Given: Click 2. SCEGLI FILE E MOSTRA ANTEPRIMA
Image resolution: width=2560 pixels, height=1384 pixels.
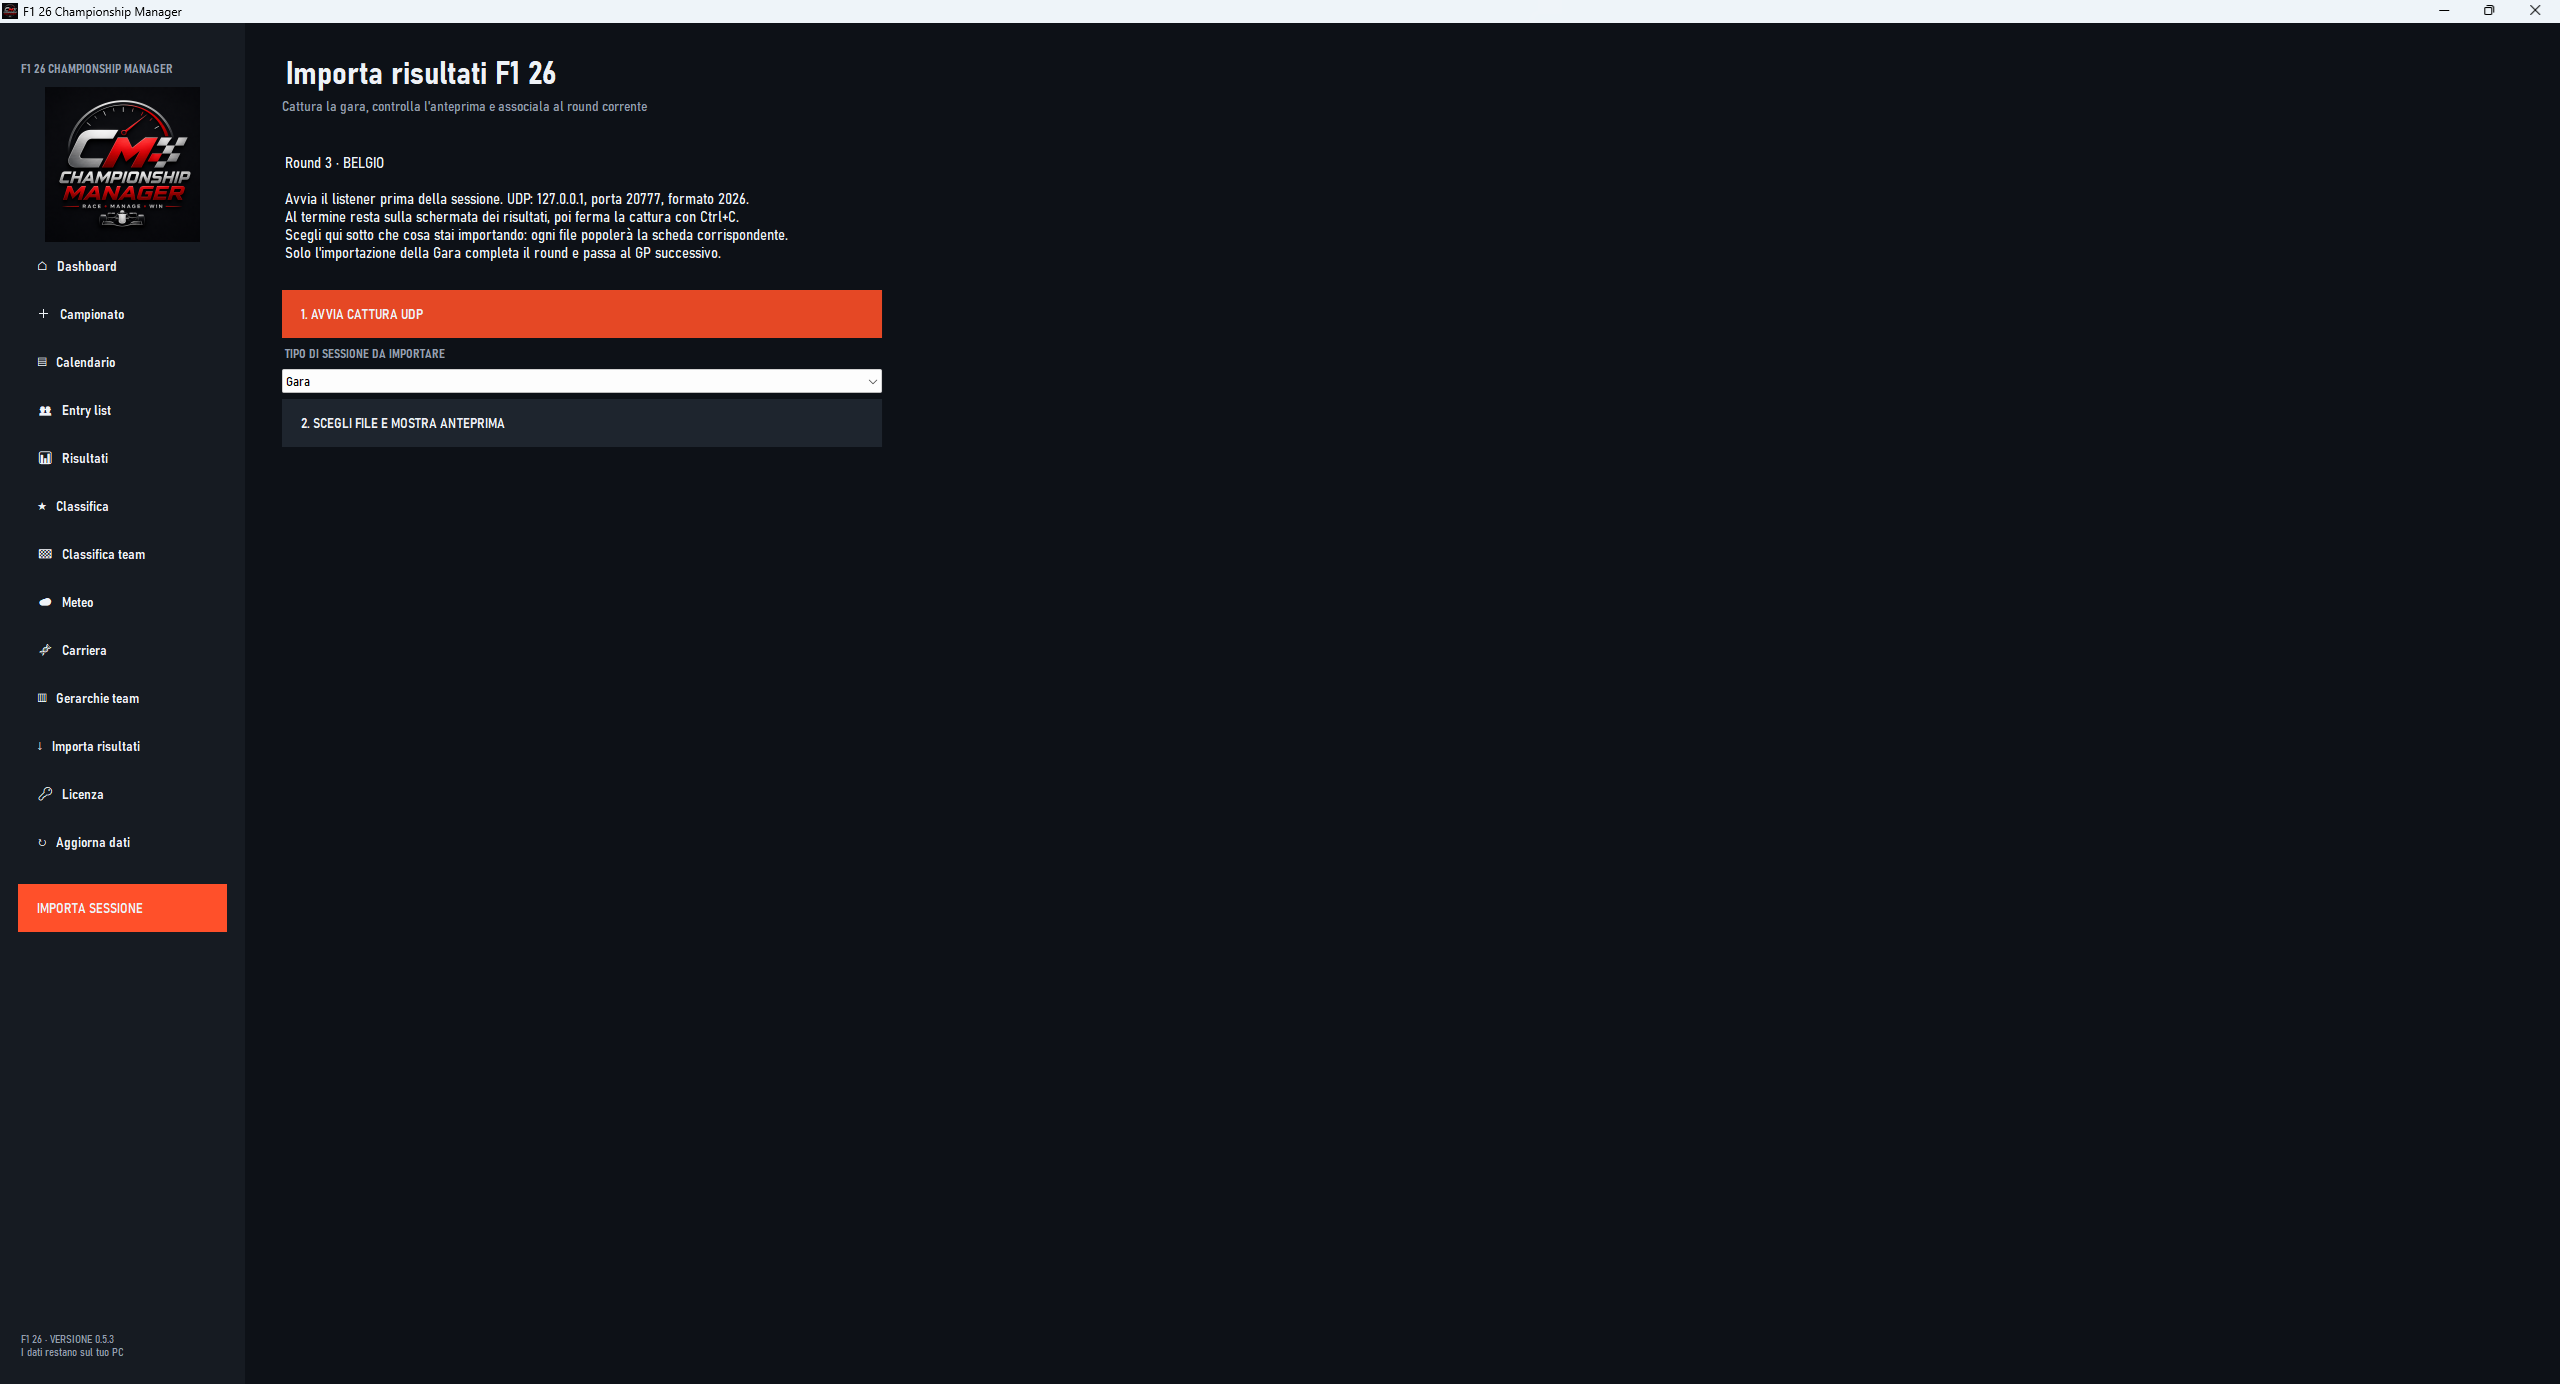Looking at the screenshot, I should [582, 423].
